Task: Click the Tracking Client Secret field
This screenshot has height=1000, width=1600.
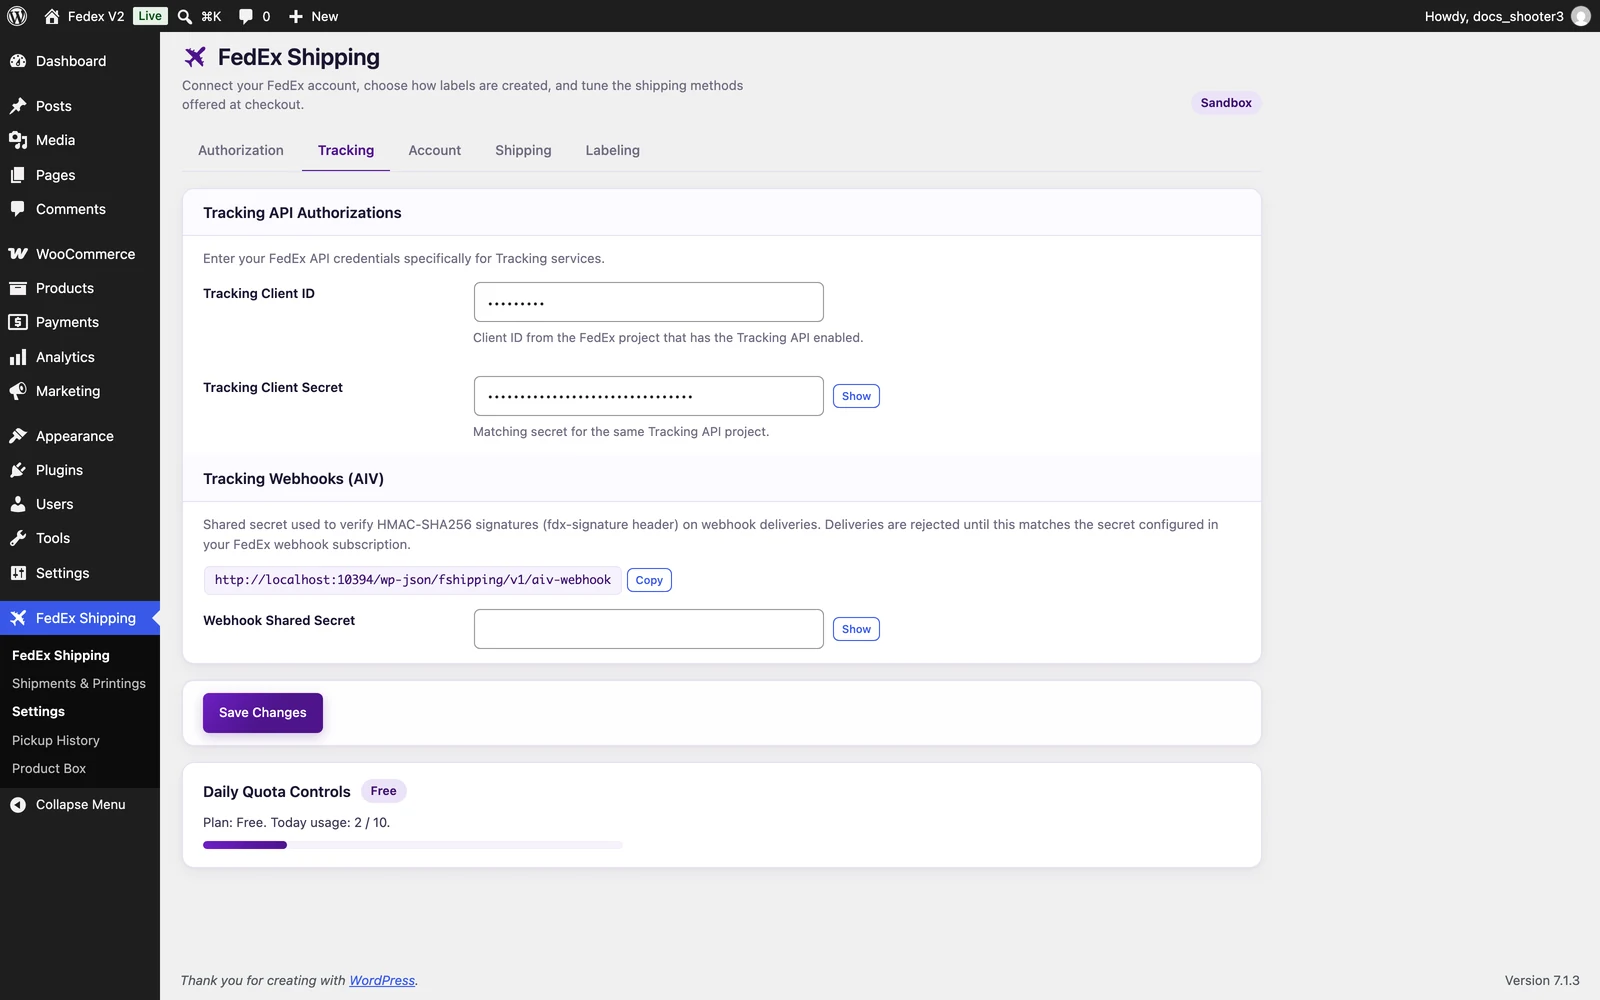Action: pos(649,396)
